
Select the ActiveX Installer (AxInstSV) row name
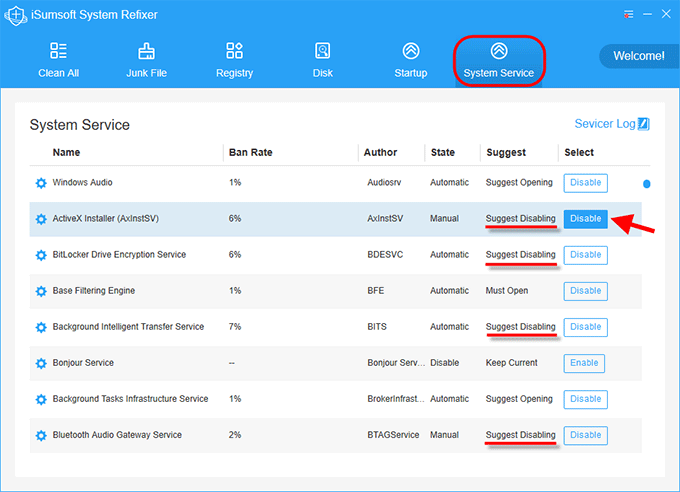point(106,218)
